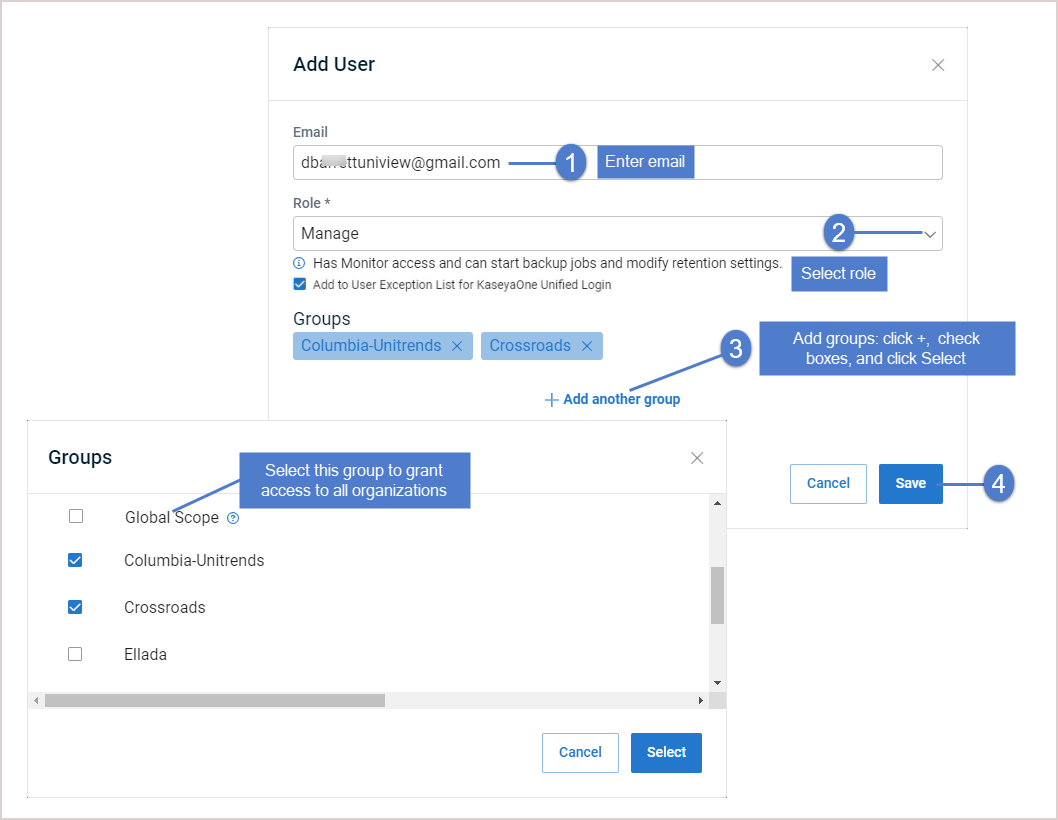The height and width of the screenshot is (820, 1058).
Task: Open the Role dropdown
Action: [x=617, y=234]
